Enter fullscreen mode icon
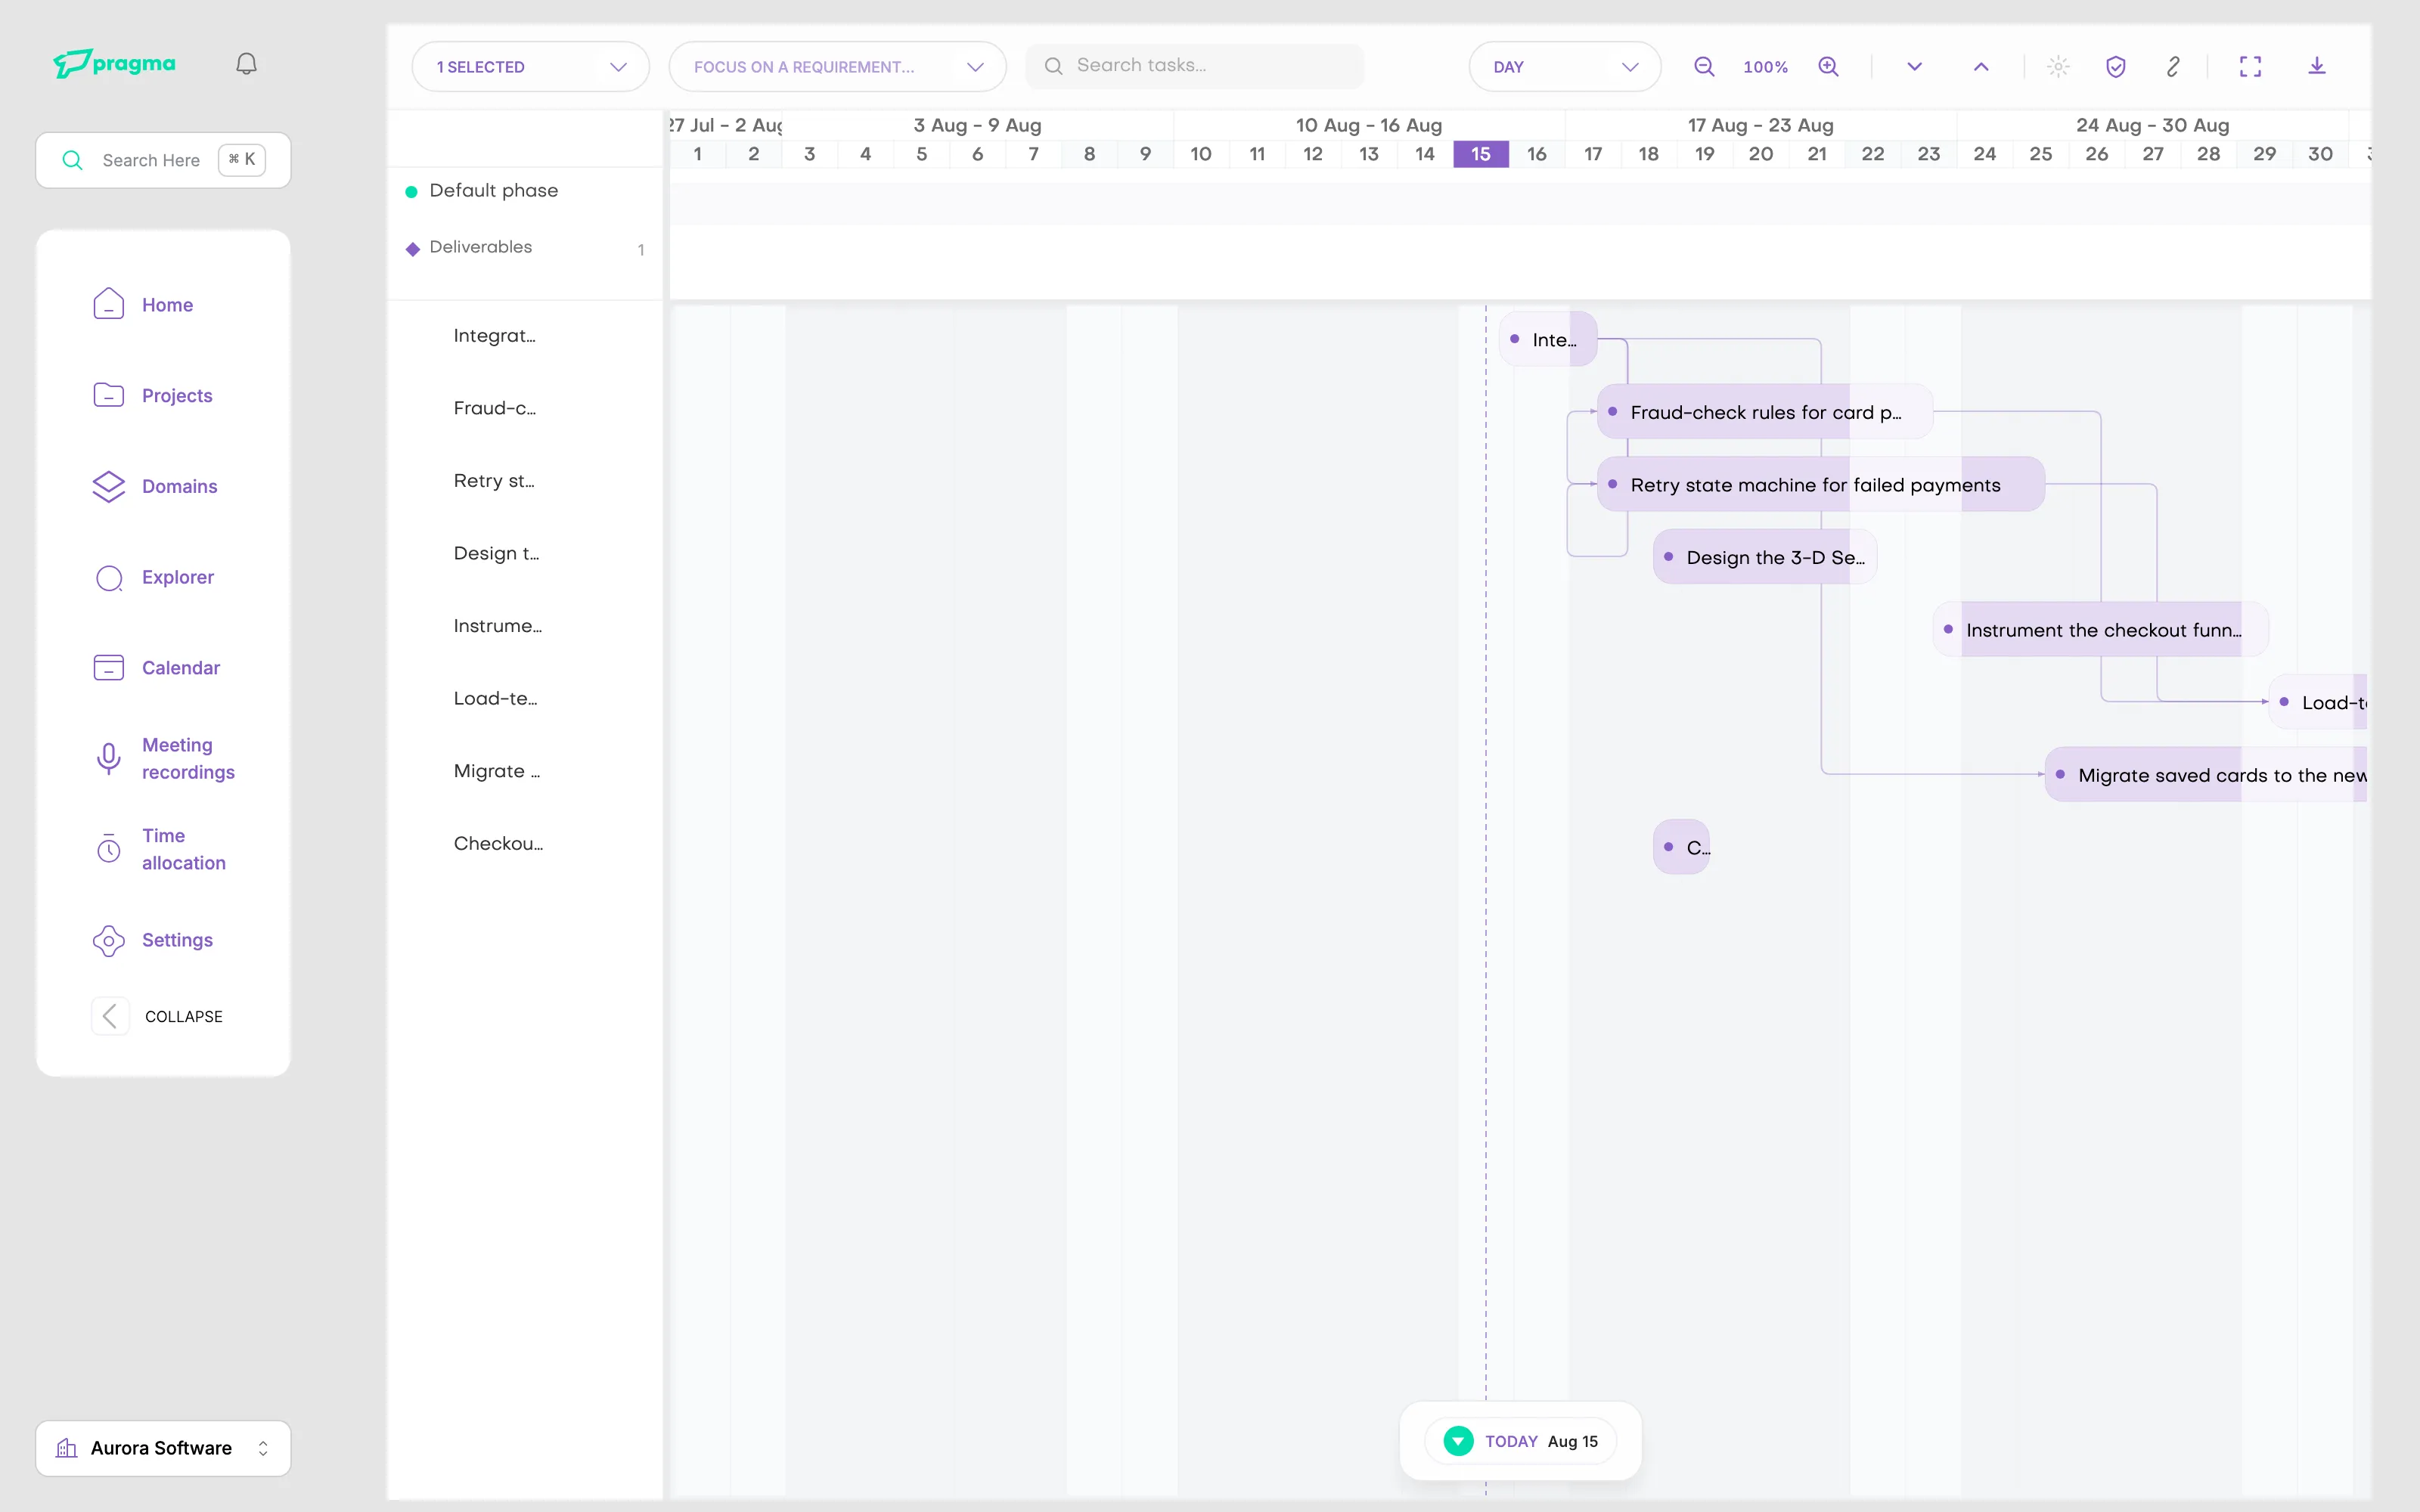The image size is (2420, 1512). [2250, 67]
